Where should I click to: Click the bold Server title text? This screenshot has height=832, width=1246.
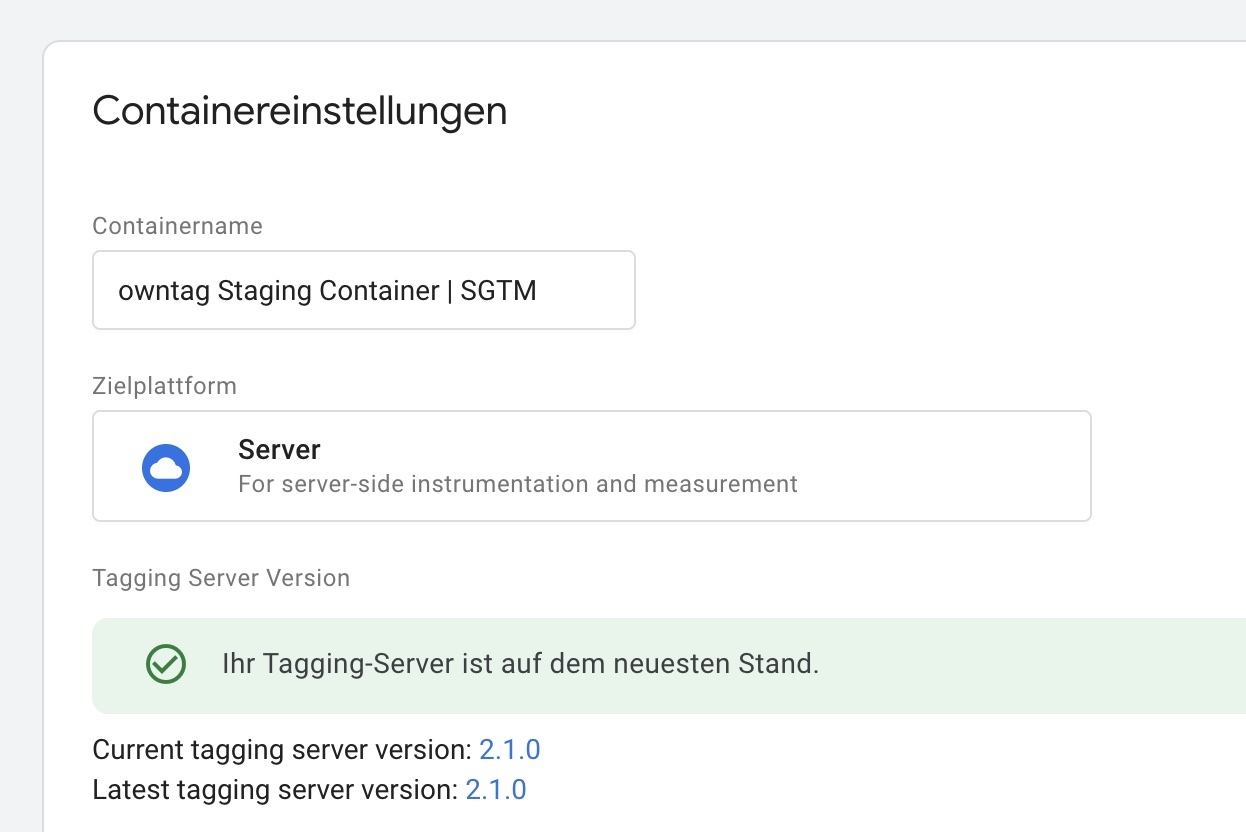[279, 450]
